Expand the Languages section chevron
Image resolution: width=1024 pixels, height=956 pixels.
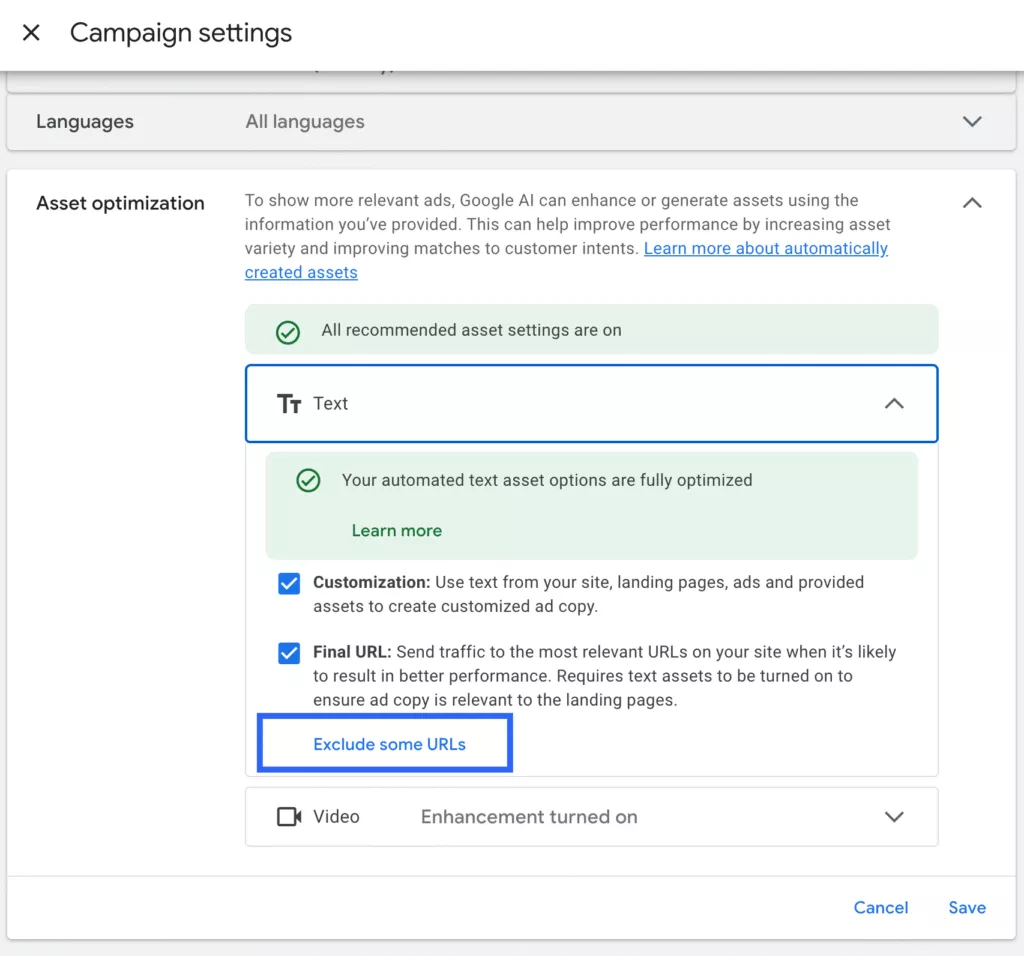(972, 121)
